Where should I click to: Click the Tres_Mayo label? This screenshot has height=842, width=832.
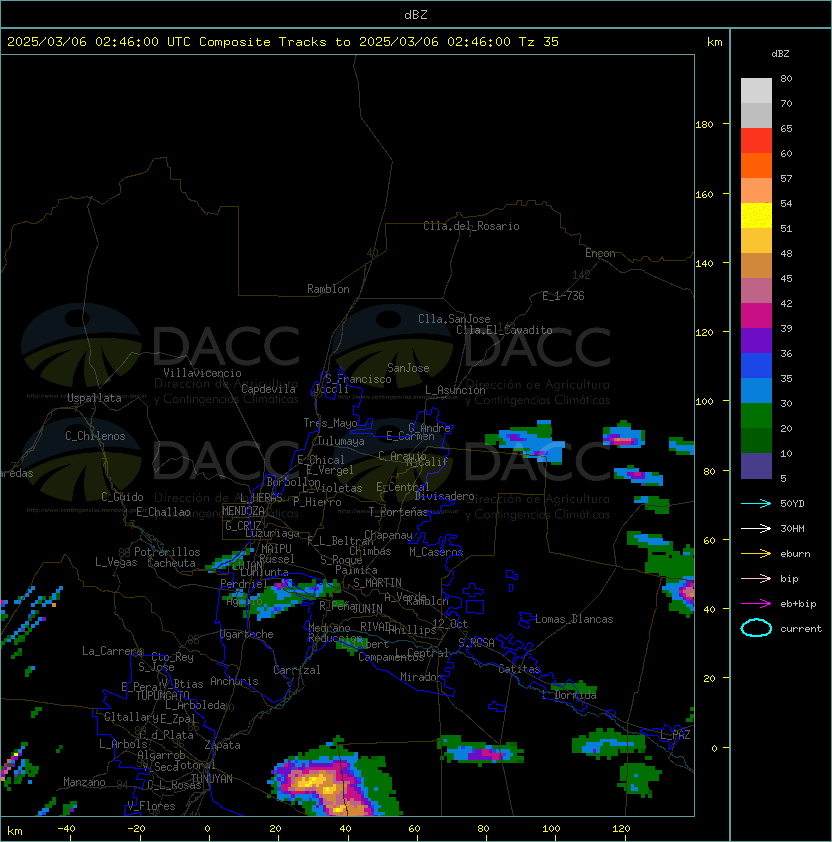coord(330,423)
